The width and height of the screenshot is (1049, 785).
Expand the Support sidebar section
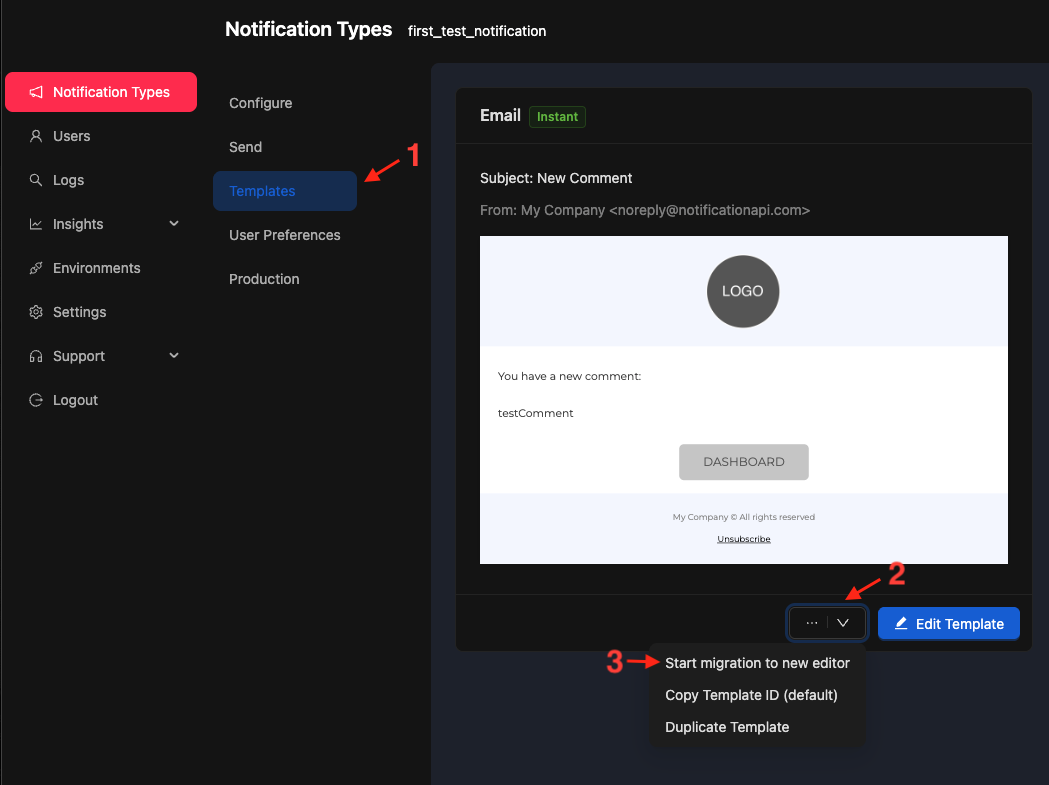point(173,356)
